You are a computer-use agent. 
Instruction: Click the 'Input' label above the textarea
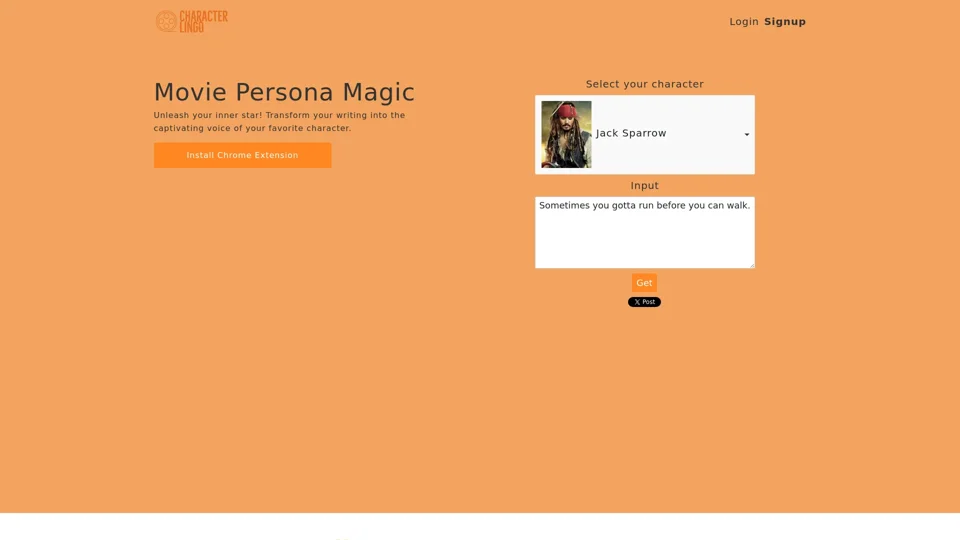tap(645, 186)
